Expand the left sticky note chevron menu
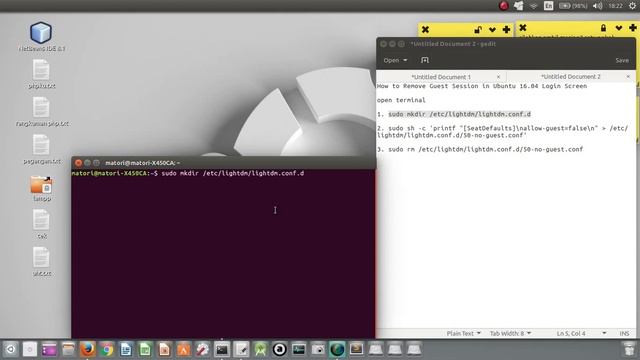 tap(493, 29)
